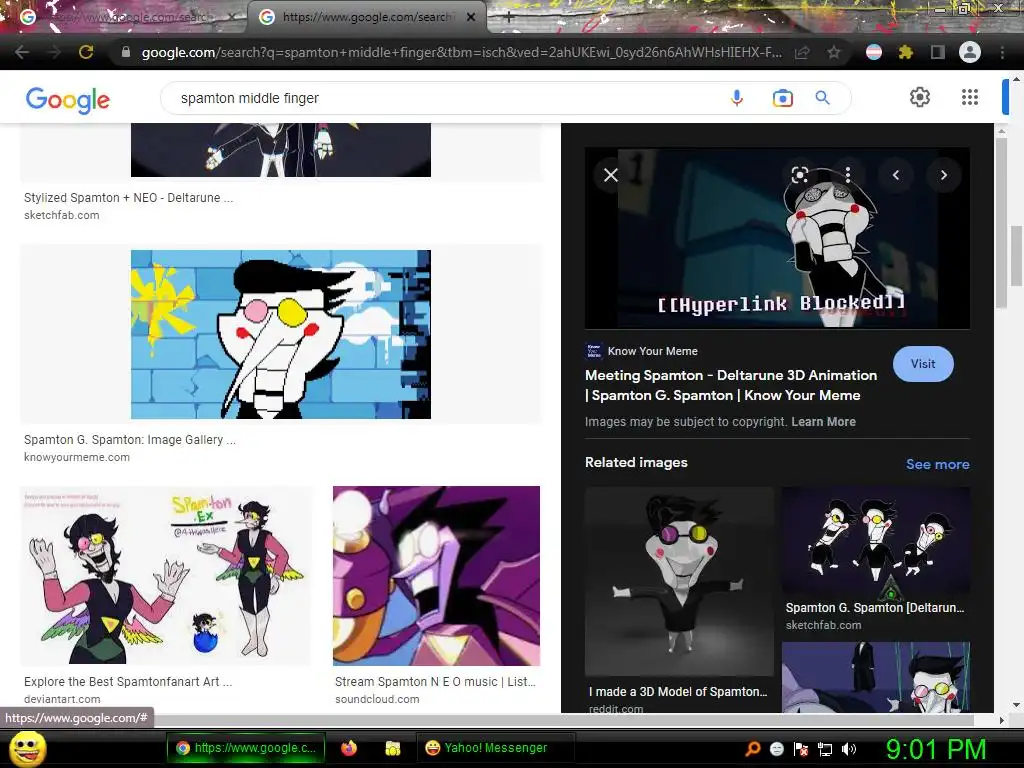Close the image preview panel

pyautogui.click(x=611, y=175)
